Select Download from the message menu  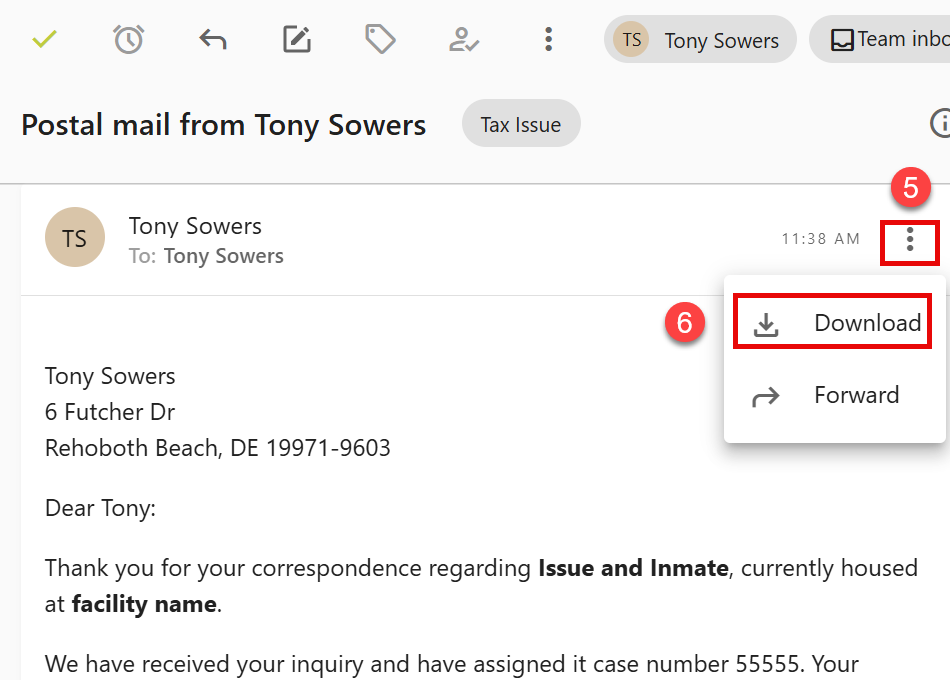(x=866, y=323)
